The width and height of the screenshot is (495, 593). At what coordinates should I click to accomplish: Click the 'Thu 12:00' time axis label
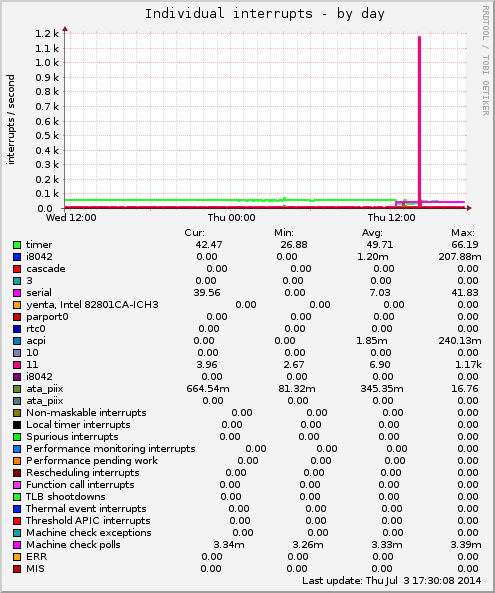(391, 218)
